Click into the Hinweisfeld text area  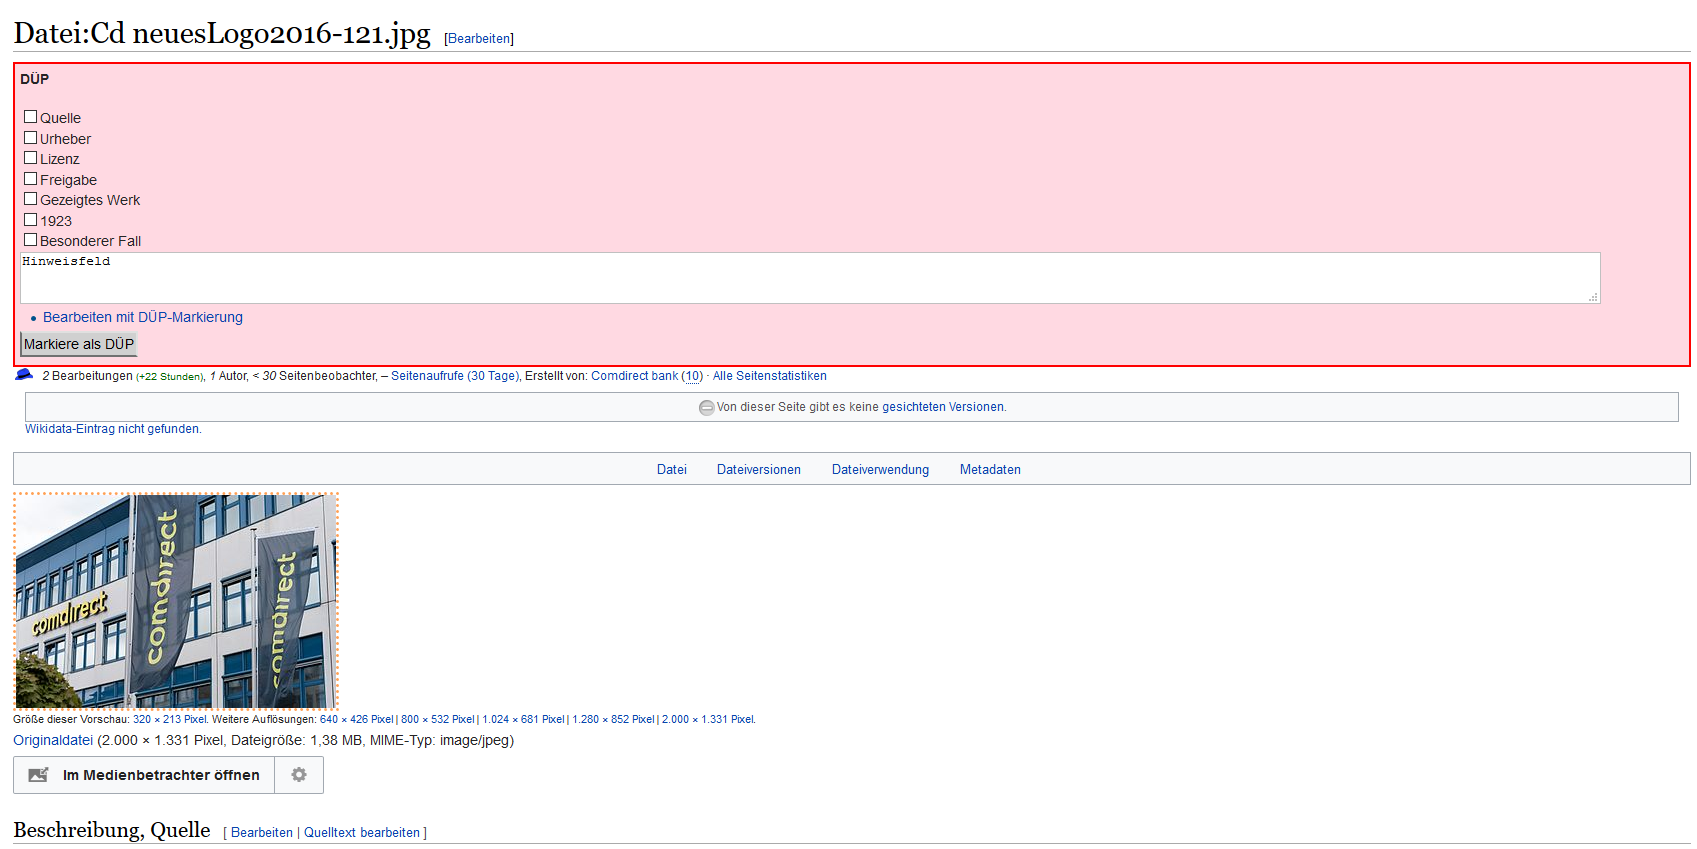pos(810,278)
